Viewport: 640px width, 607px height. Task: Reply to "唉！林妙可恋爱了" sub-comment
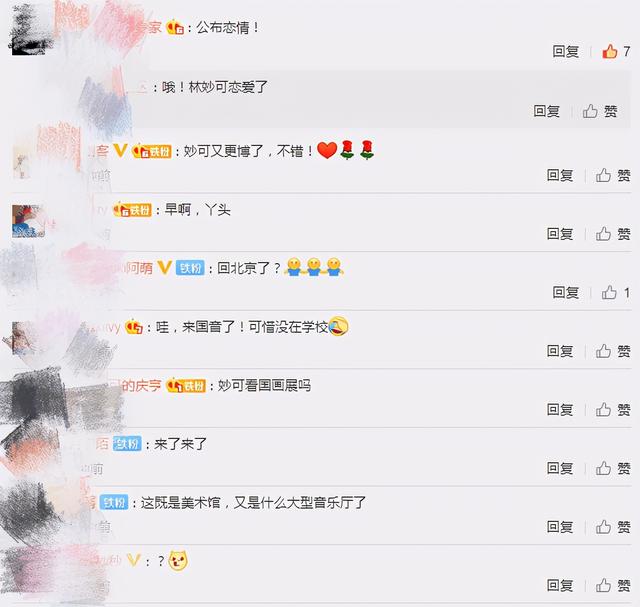pyautogui.click(x=546, y=111)
